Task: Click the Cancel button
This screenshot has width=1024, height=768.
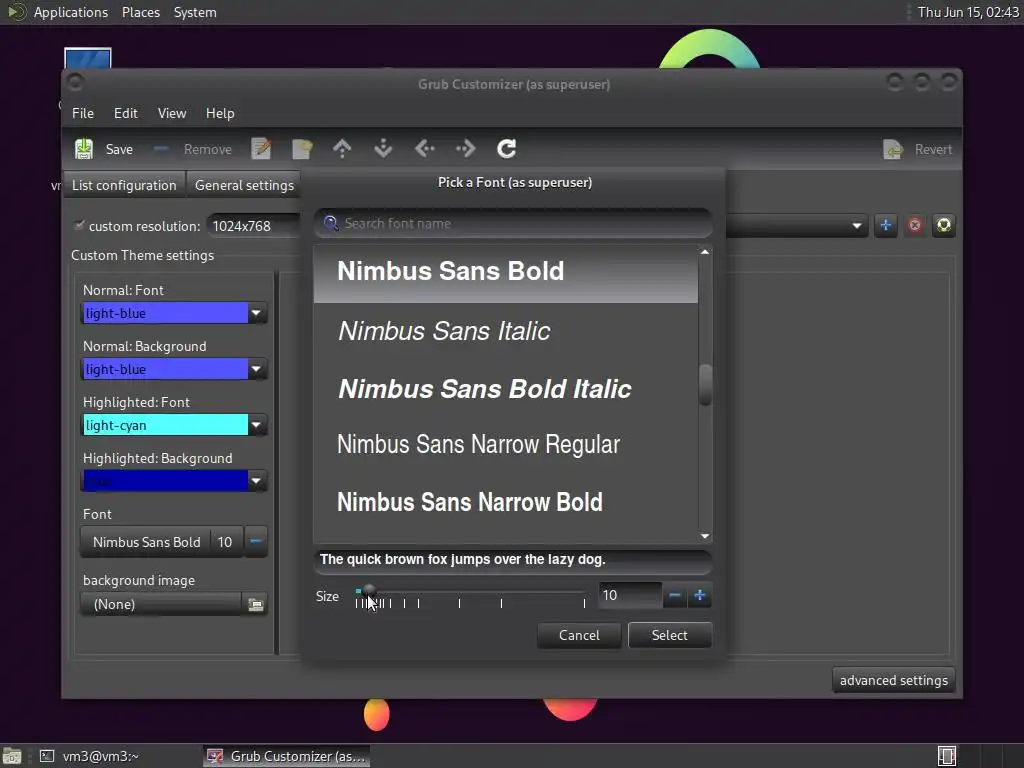Action: click(579, 635)
